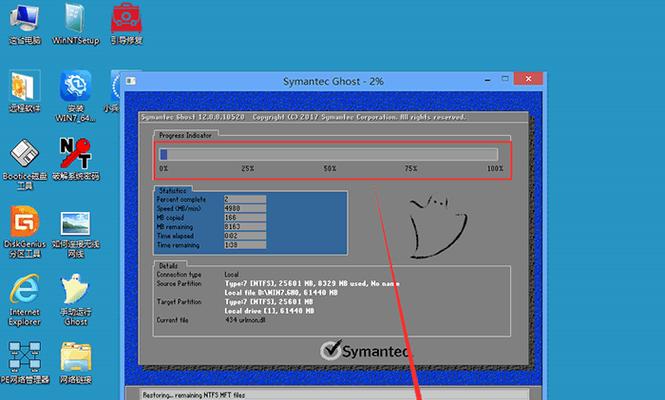Open the Bootice磁盘工具 floppy icon

[x=25, y=165]
